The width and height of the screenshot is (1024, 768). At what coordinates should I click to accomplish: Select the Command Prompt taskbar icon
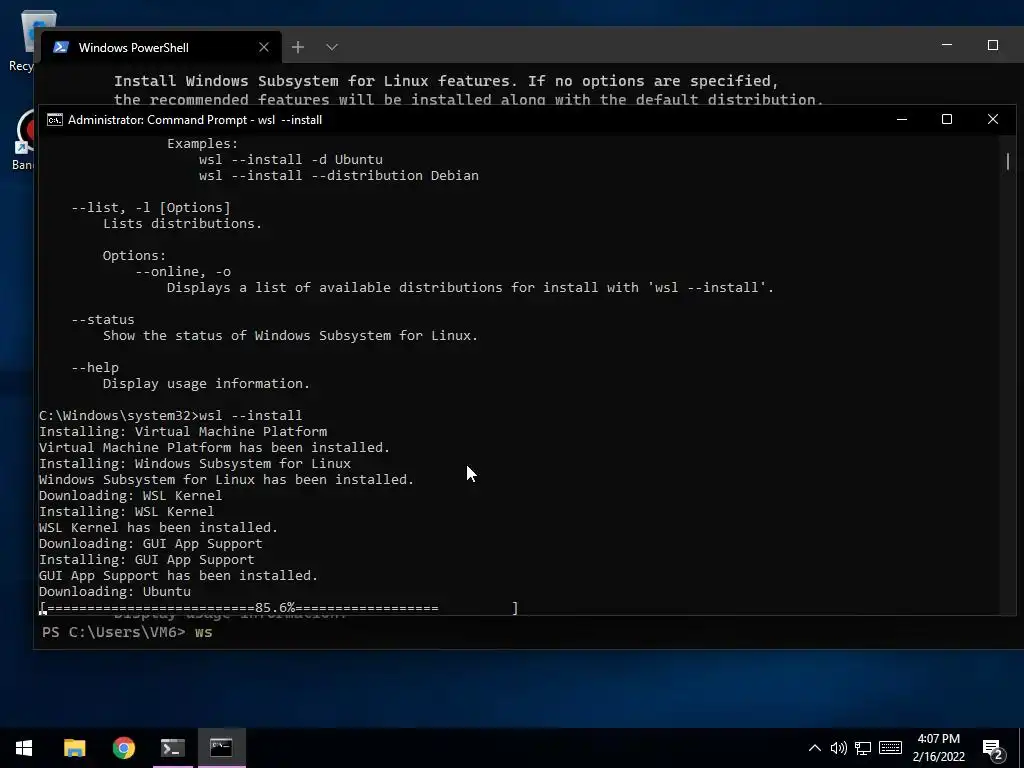pyautogui.click(x=221, y=748)
